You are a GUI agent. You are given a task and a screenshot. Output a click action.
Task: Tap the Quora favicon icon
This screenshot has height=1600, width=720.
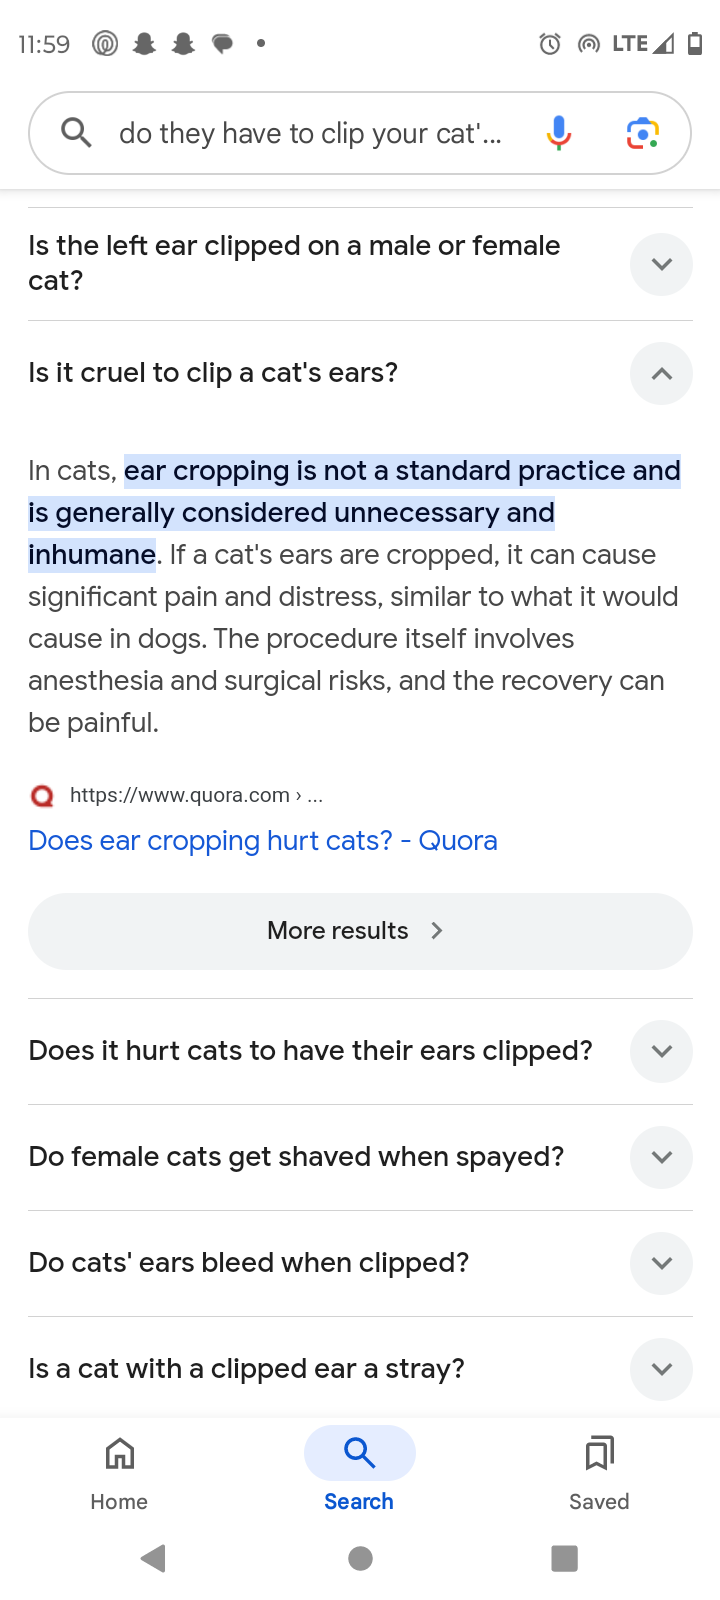tap(42, 796)
